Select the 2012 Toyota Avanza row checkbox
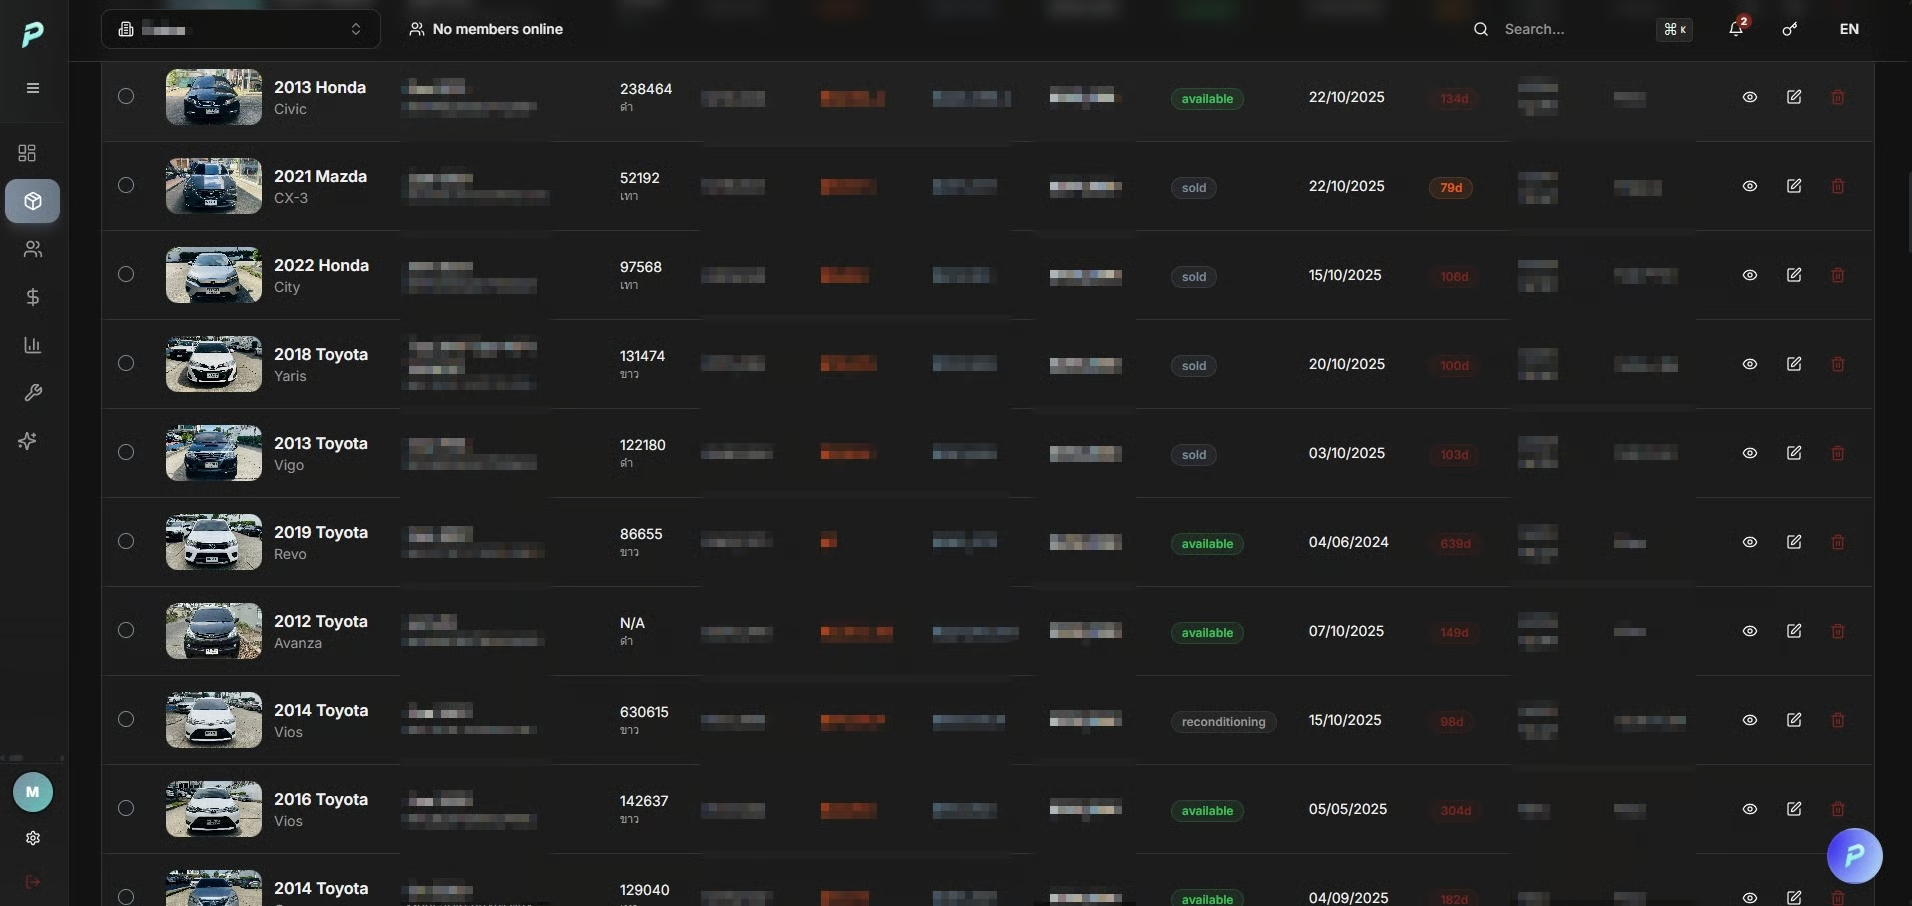 [126, 630]
